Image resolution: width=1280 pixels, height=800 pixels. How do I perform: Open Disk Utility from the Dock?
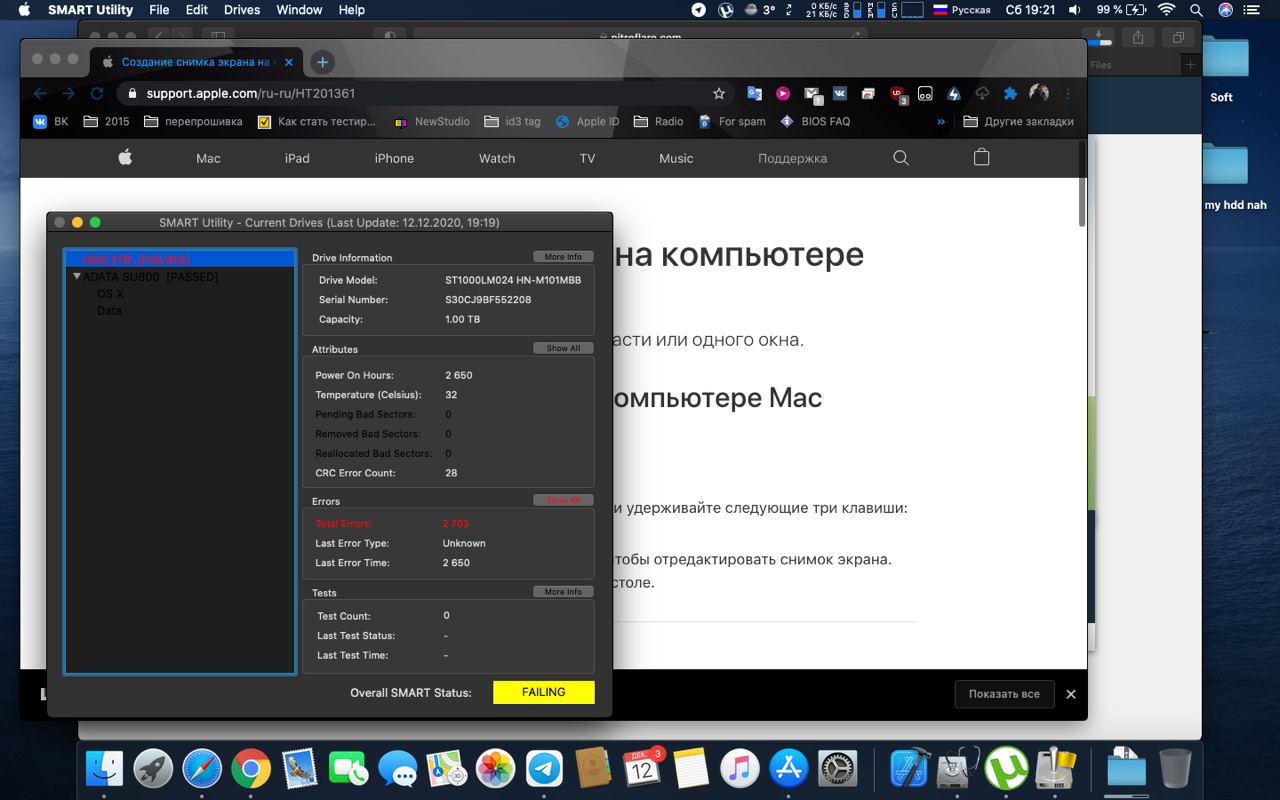coord(959,769)
